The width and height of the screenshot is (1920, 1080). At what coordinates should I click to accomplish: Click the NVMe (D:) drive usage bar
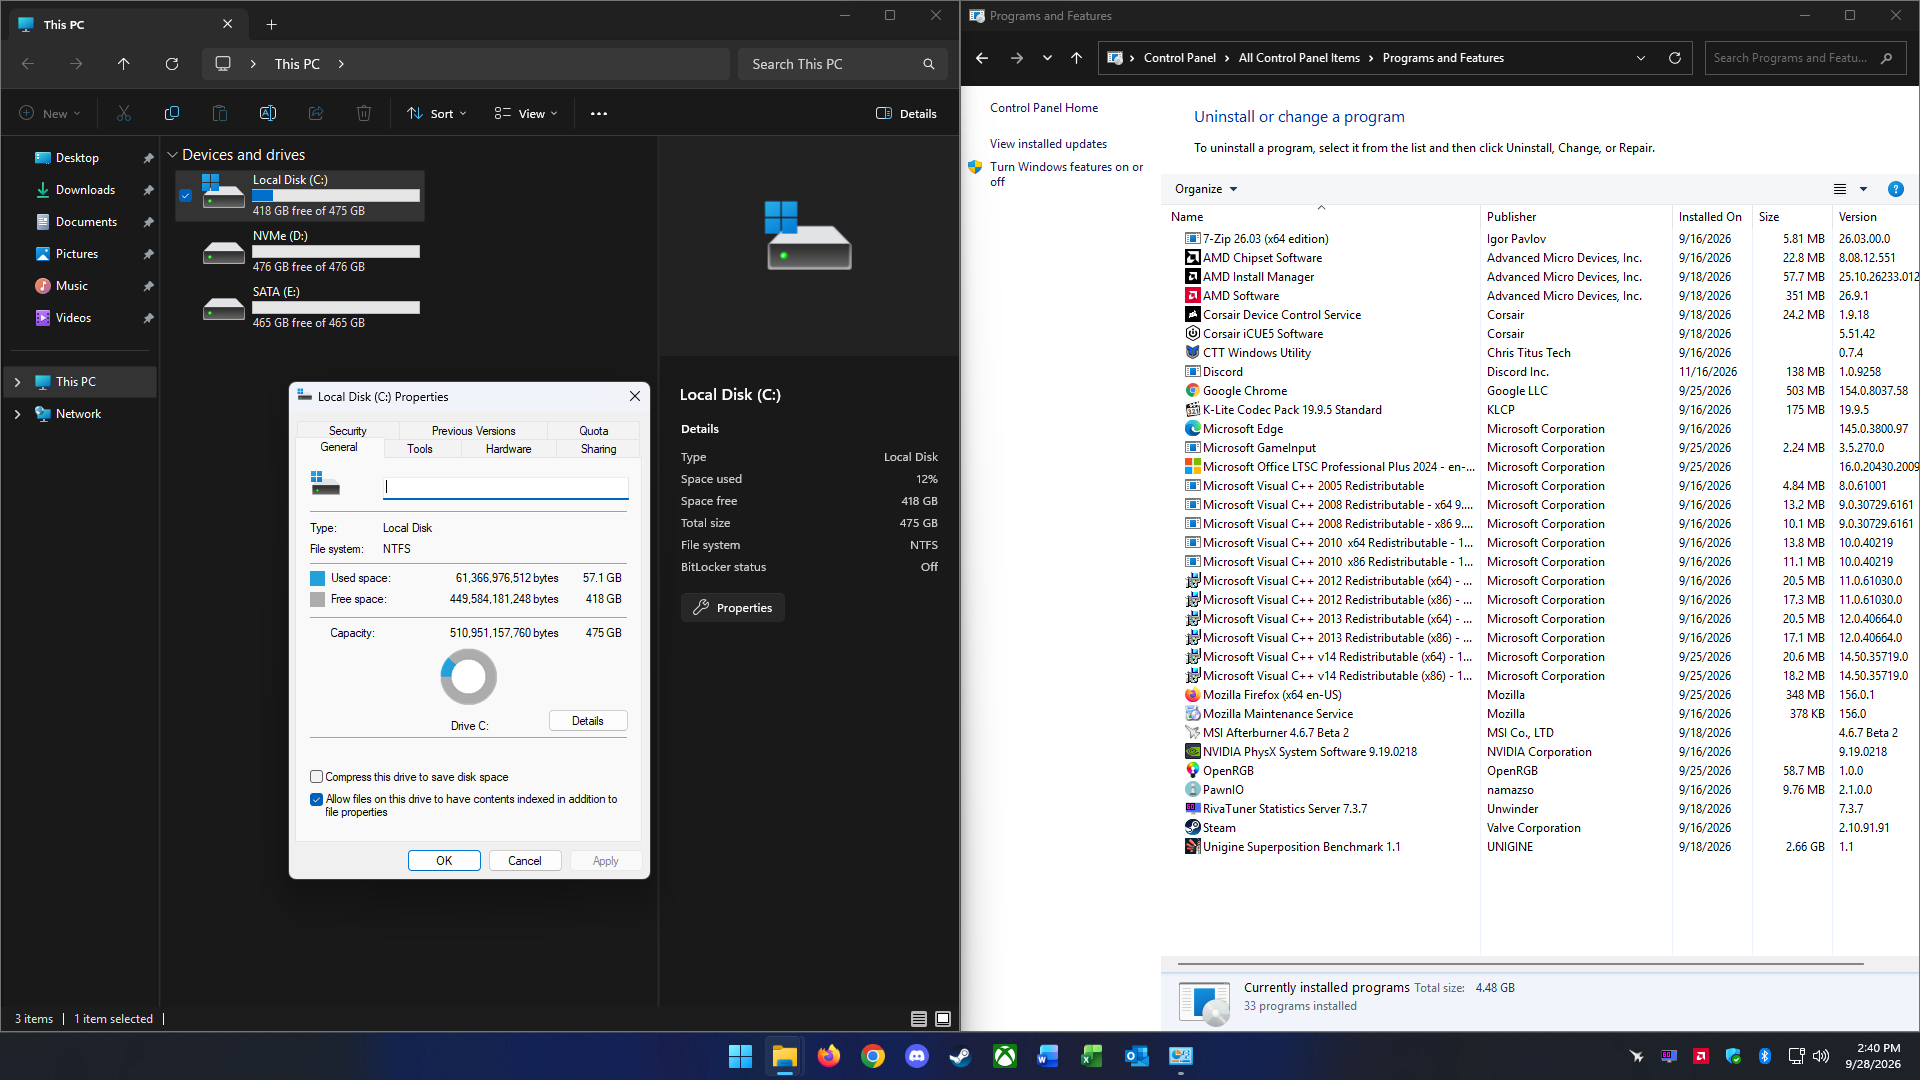pyautogui.click(x=336, y=252)
